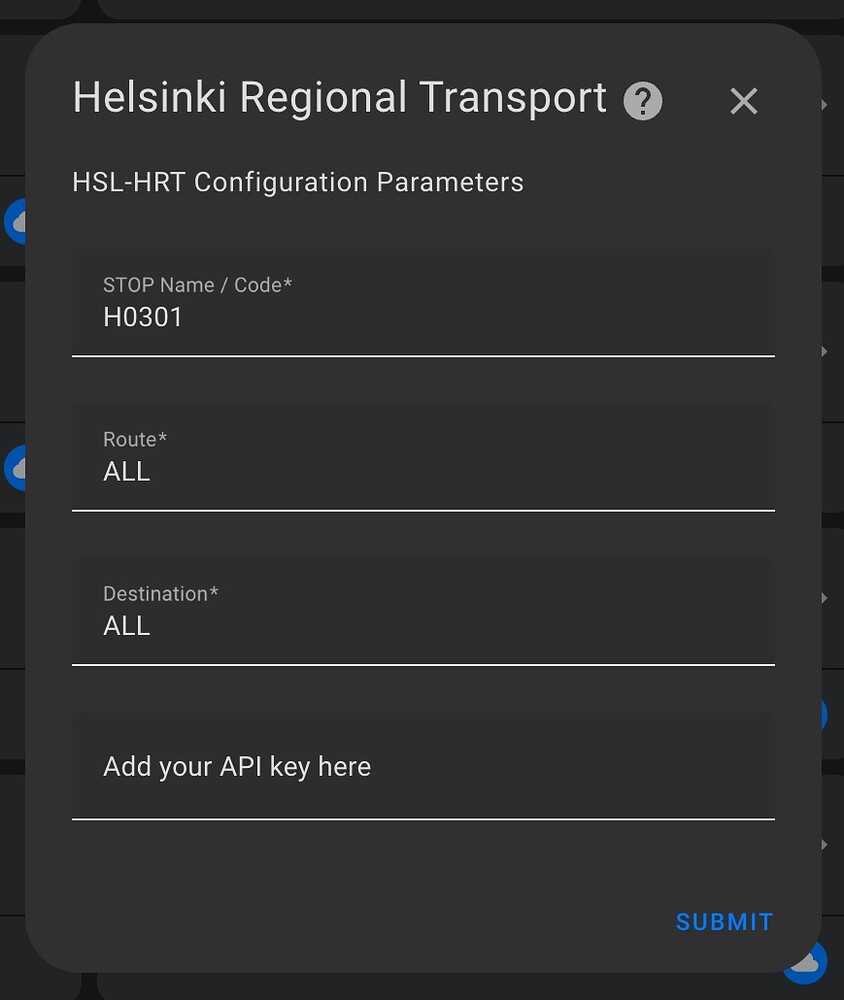Click the 'HSL-HRT Configuration Parameters' heading
The image size is (844, 1000).
pyautogui.click(x=297, y=182)
